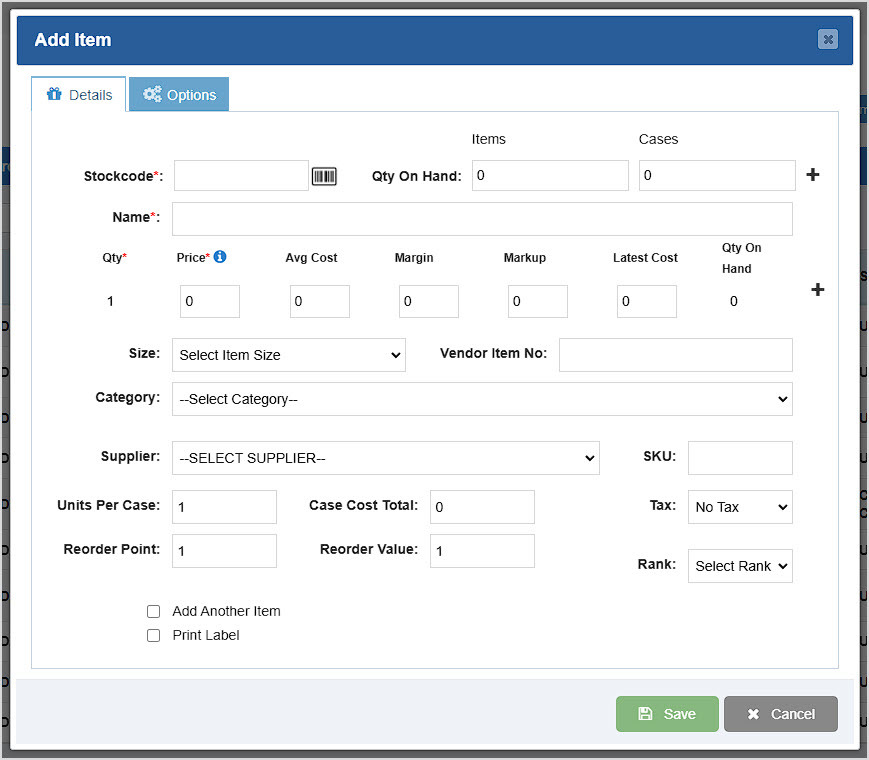Expand the Select Category dropdown
The width and height of the screenshot is (869, 760).
pos(482,399)
